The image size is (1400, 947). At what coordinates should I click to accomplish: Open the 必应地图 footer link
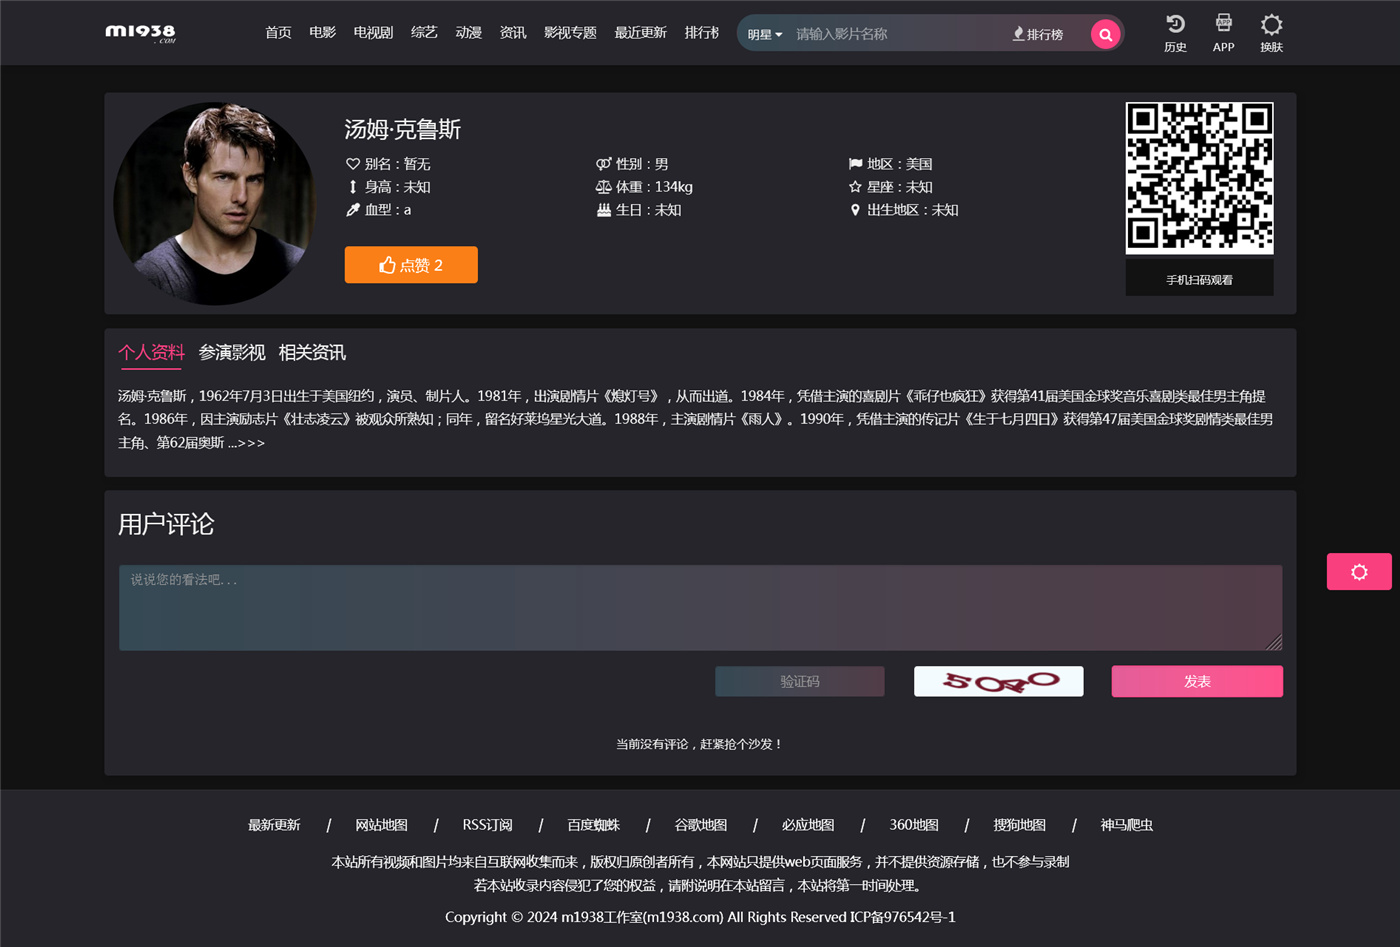pyautogui.click(x=808, y=825)
